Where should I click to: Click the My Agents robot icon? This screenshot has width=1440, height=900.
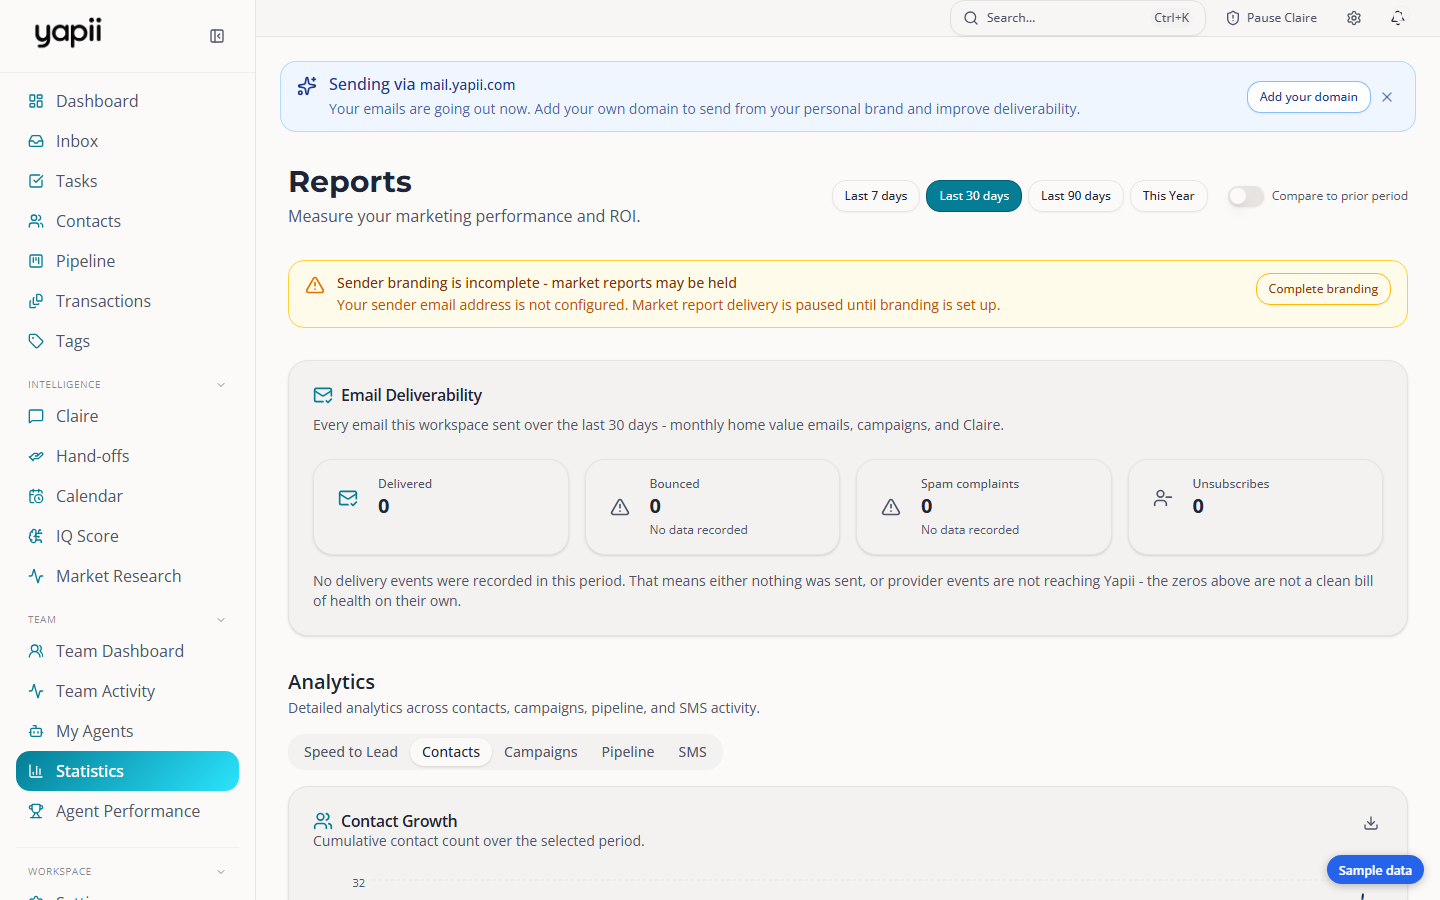[x=36, y=731]
